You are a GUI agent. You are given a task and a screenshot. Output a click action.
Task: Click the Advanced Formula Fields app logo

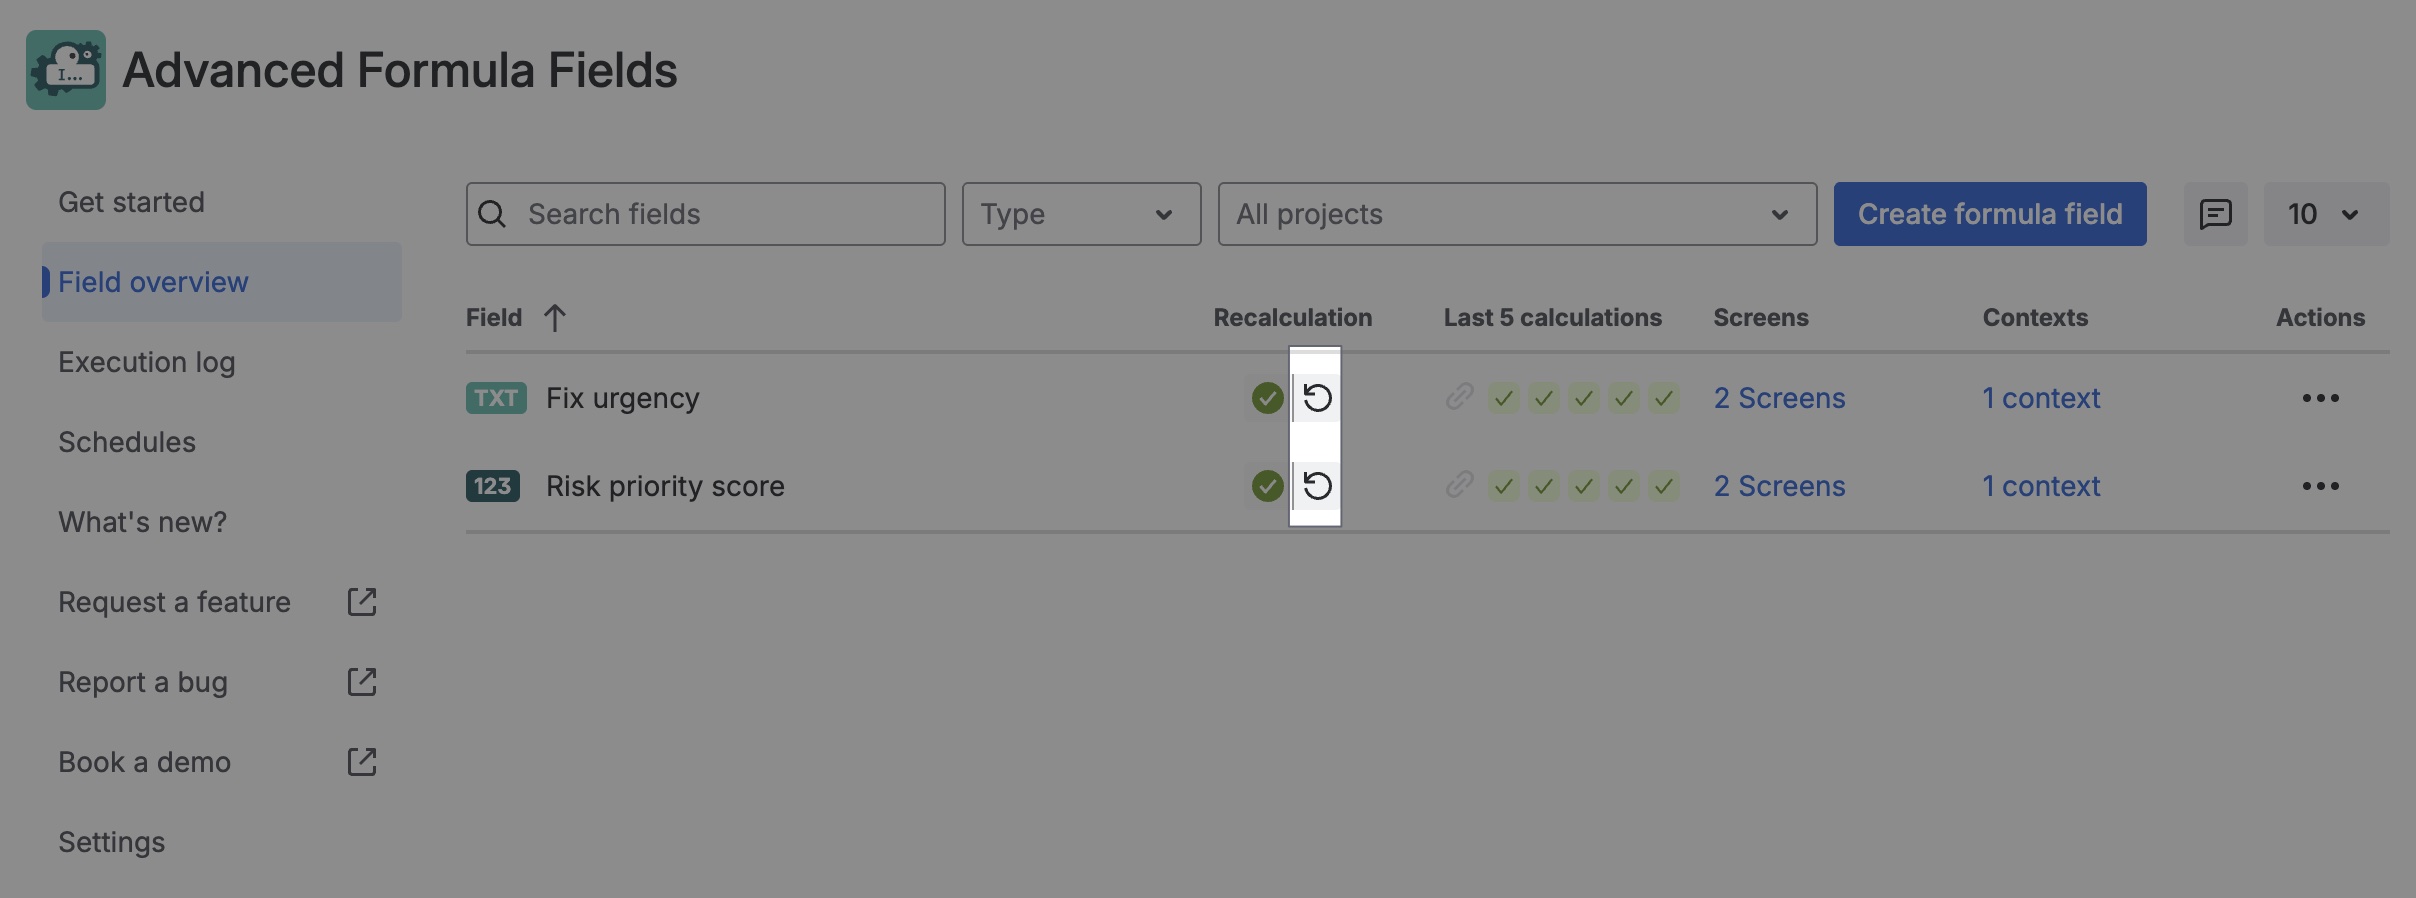66,70
